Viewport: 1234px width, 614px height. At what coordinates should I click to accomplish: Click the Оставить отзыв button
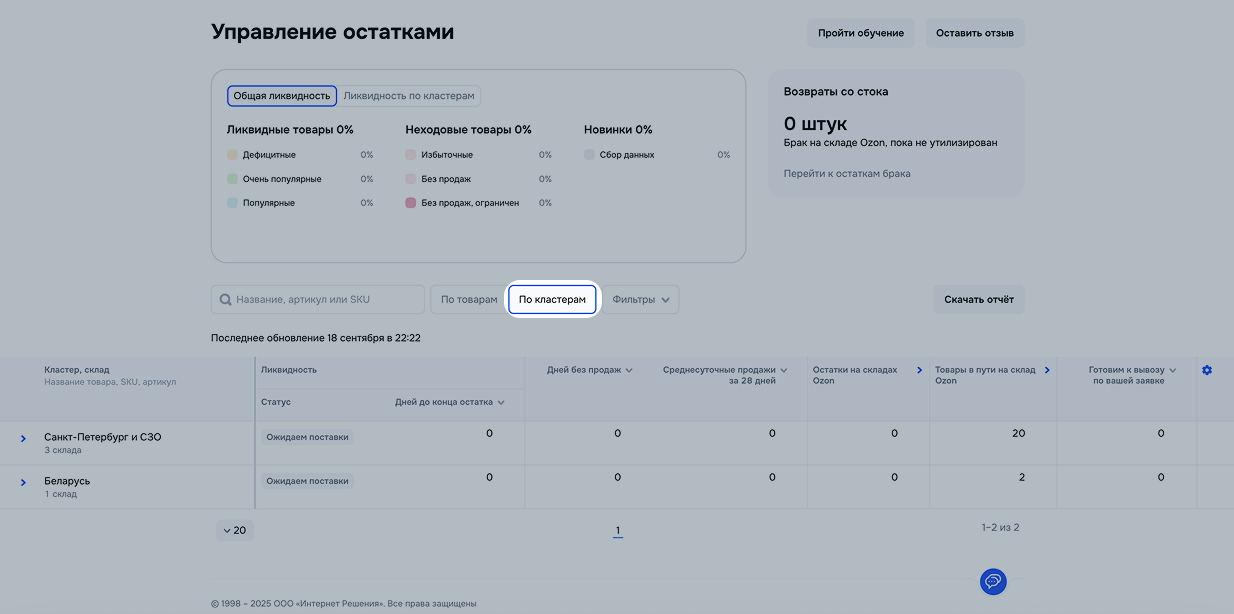click(x=974, y=33)
